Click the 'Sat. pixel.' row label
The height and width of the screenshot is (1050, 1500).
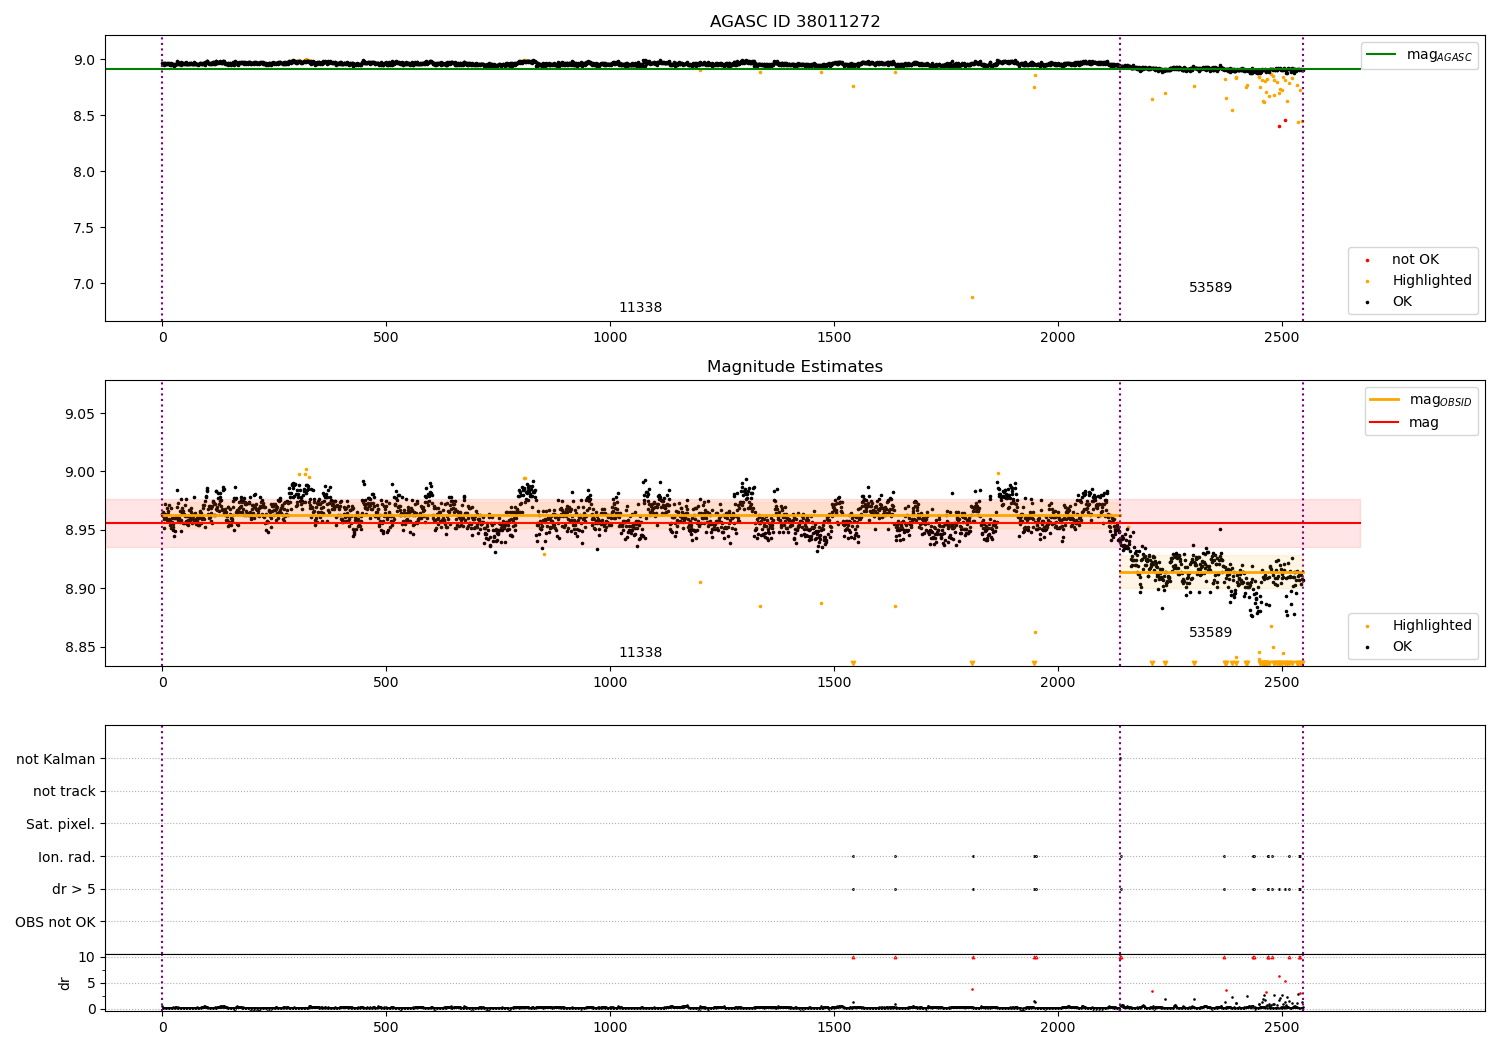point(61,824)
